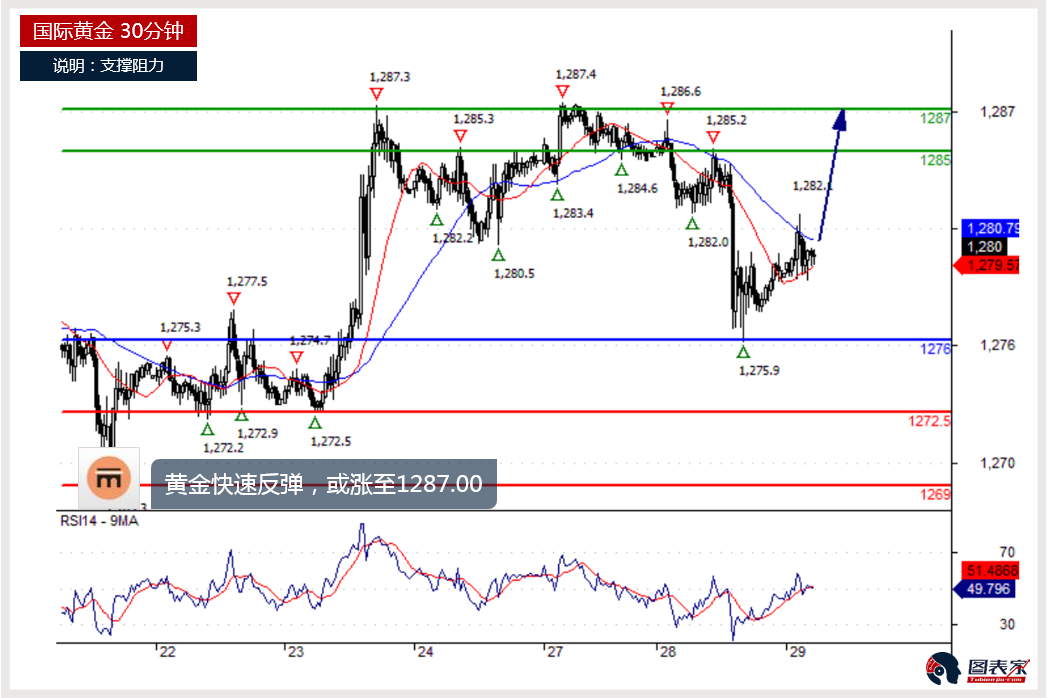Click the 1,270 price axis label
Image resolution: width=1047 pixels, height=698 pixels.
coord(997,463)
